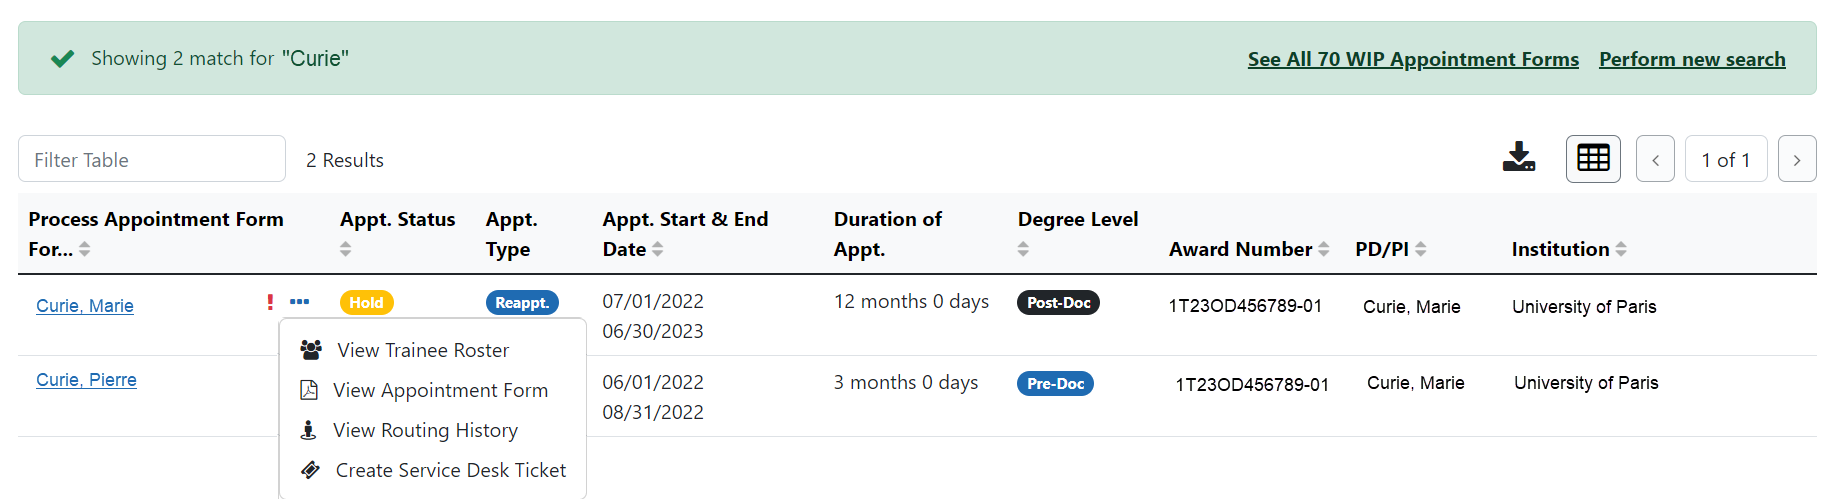Viewport: 1837px width, 499px height.
Task: Click the red exclamation alert icon
Action: point(270,301)
